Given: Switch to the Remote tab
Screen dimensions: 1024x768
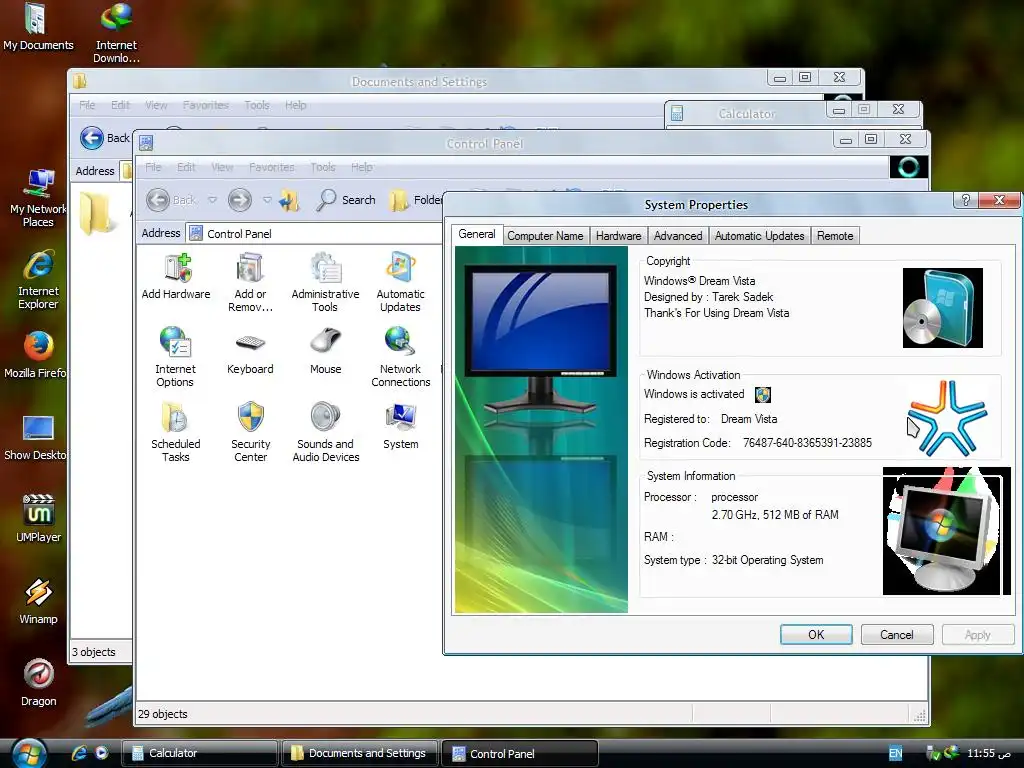Looking at the screenshot, I should point(835,236).
